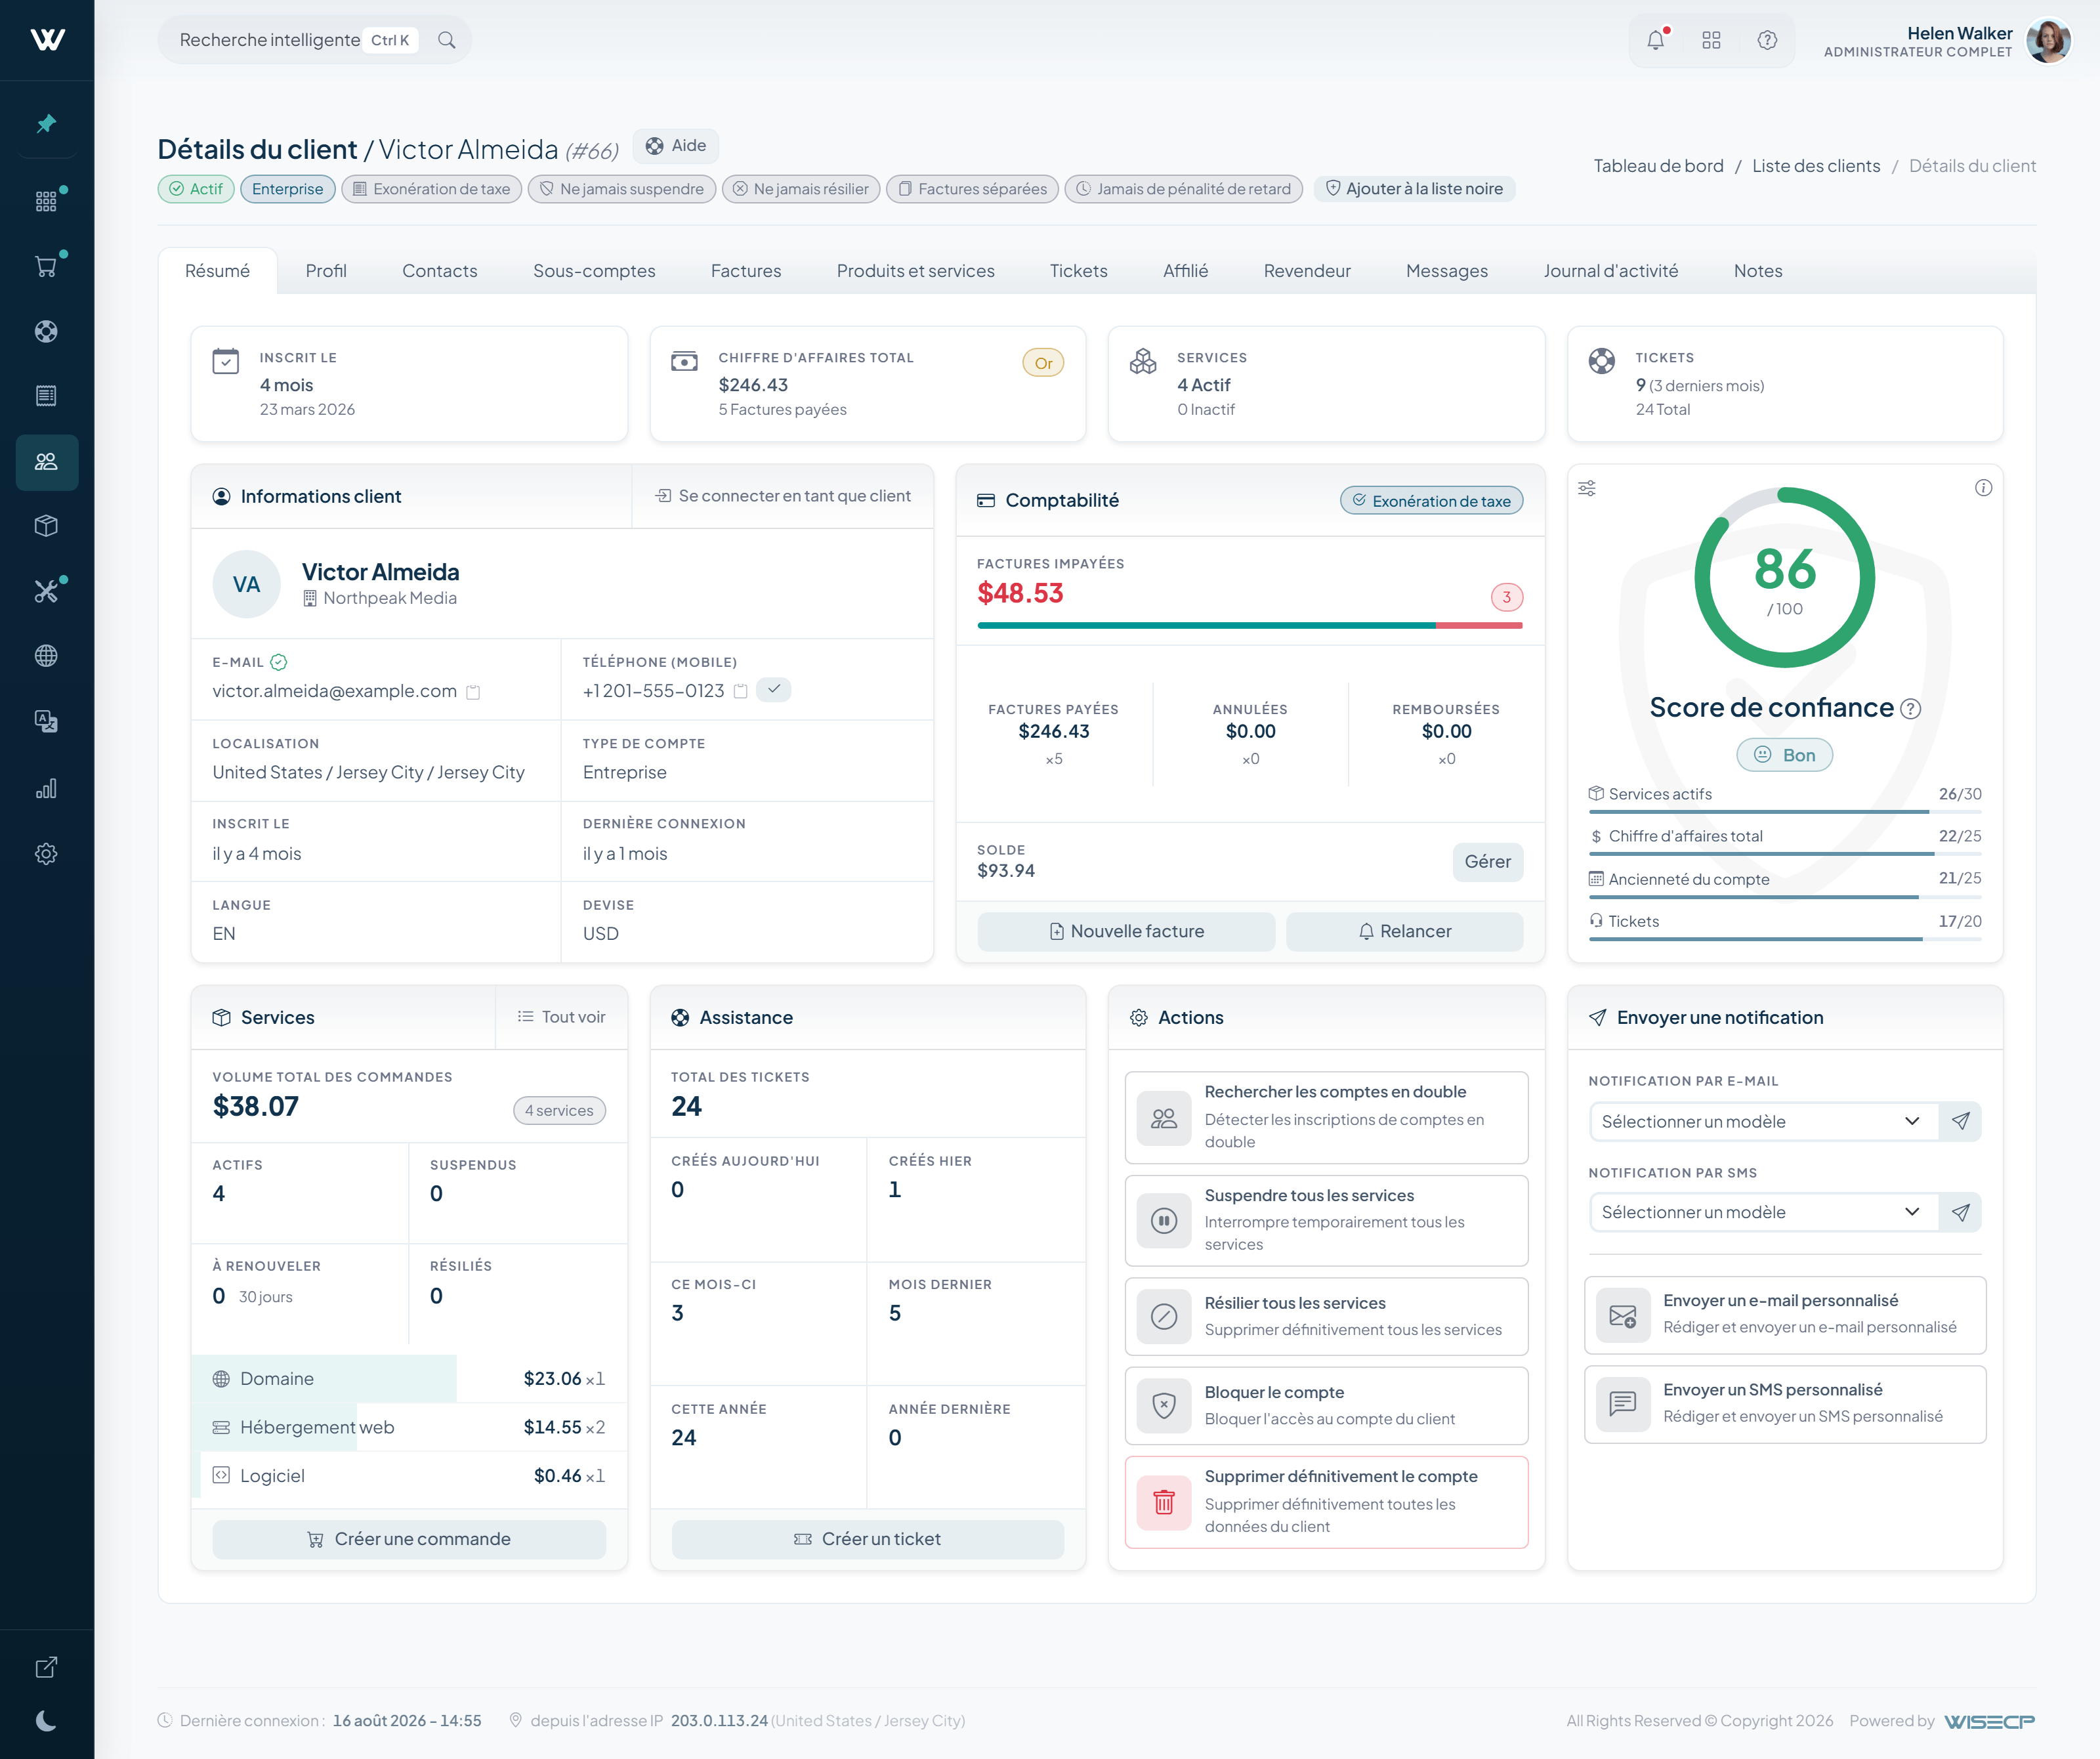Click the help question mark in header
The height and width of the screenshot is (1759, 2100).
(1767, 40)
